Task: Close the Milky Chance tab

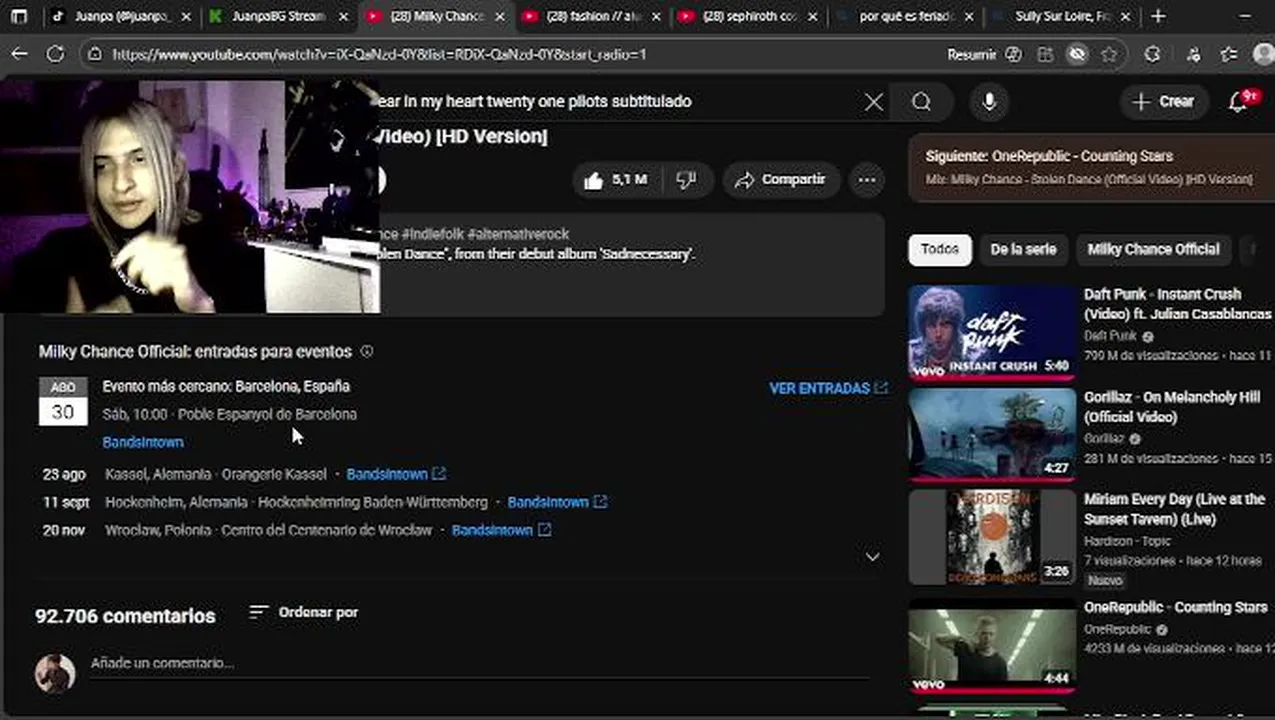Action: [x=498, y=16]
